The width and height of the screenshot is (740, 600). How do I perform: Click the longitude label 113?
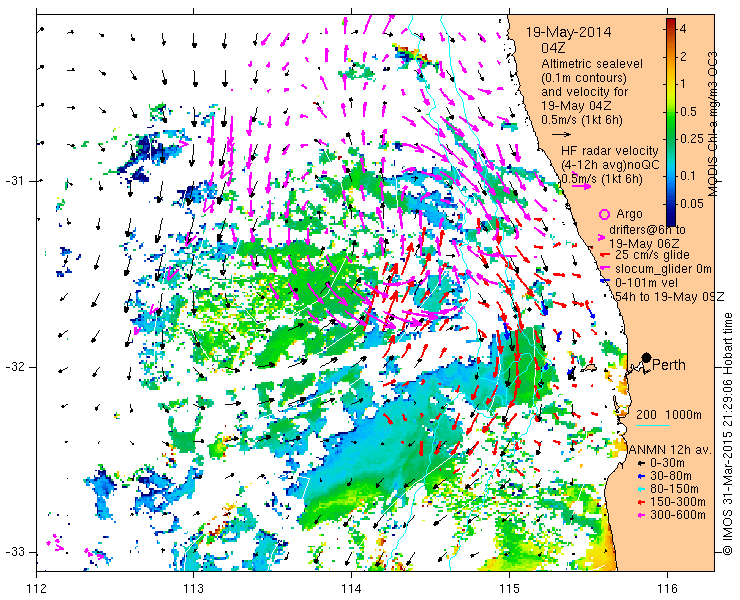pyautogui.click(x=193, y=588)
